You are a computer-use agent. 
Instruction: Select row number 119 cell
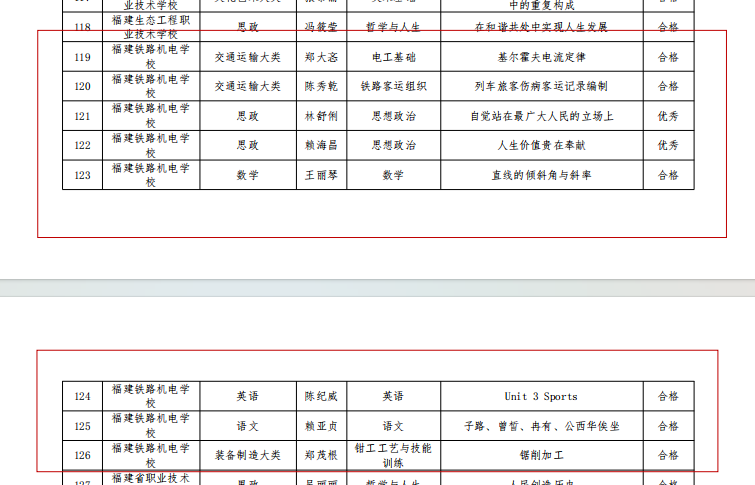(x=82, y=57)
